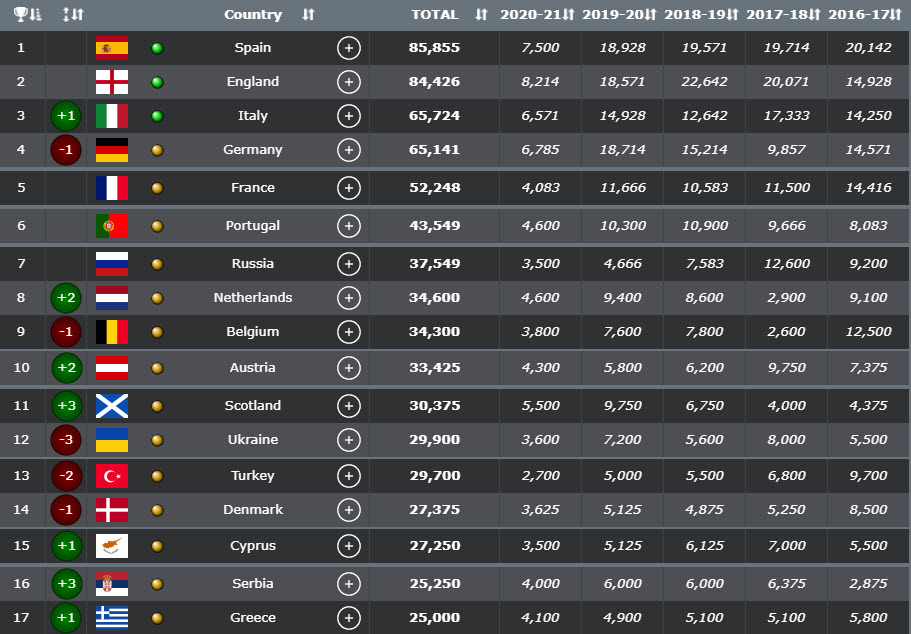Click the green status dot beside England
Image resolution: width=911 pixels, height=634 pixels.
coord(157,82)
